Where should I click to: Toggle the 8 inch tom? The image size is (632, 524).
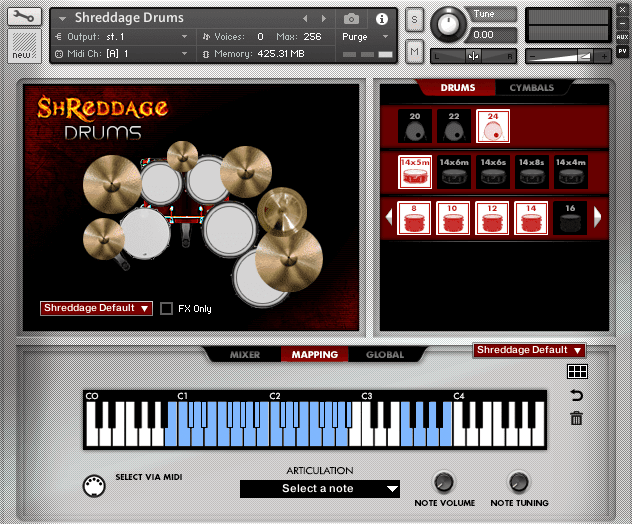414,218
